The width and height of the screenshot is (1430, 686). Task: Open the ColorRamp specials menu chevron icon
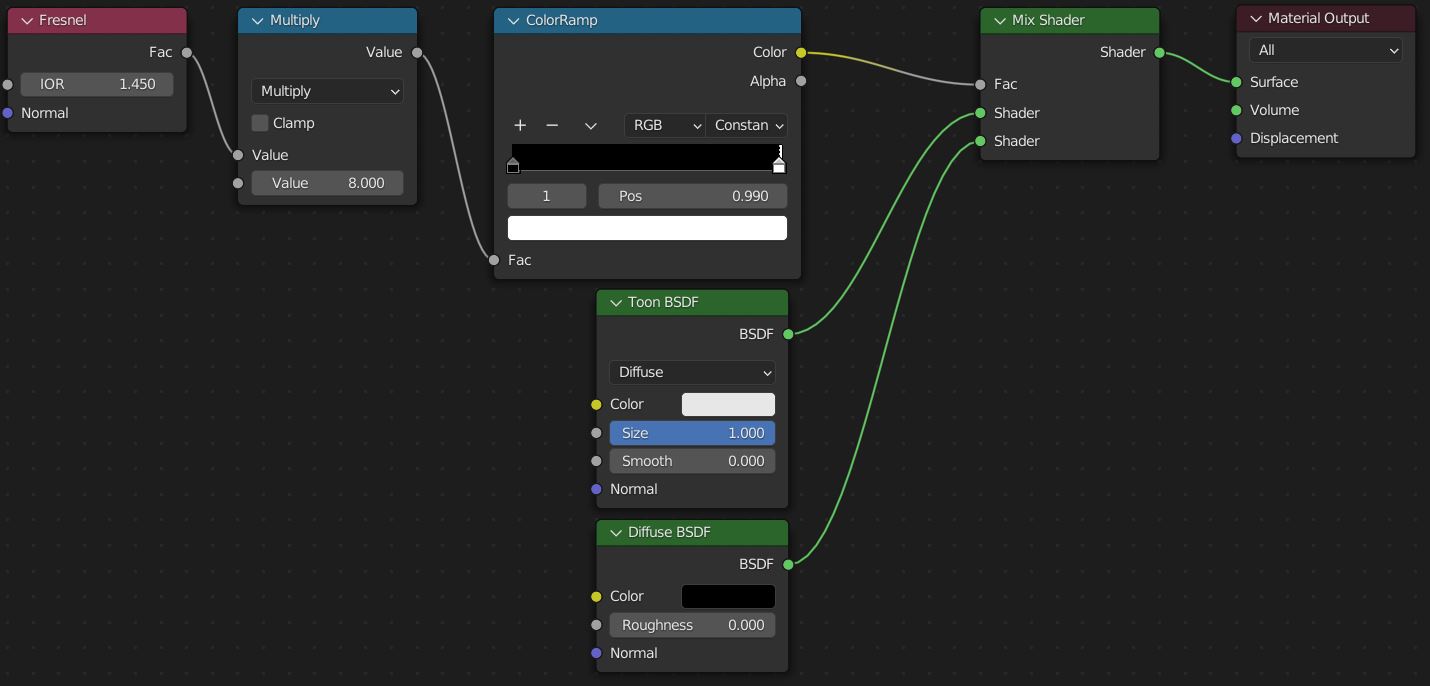(x=590, y=126)
